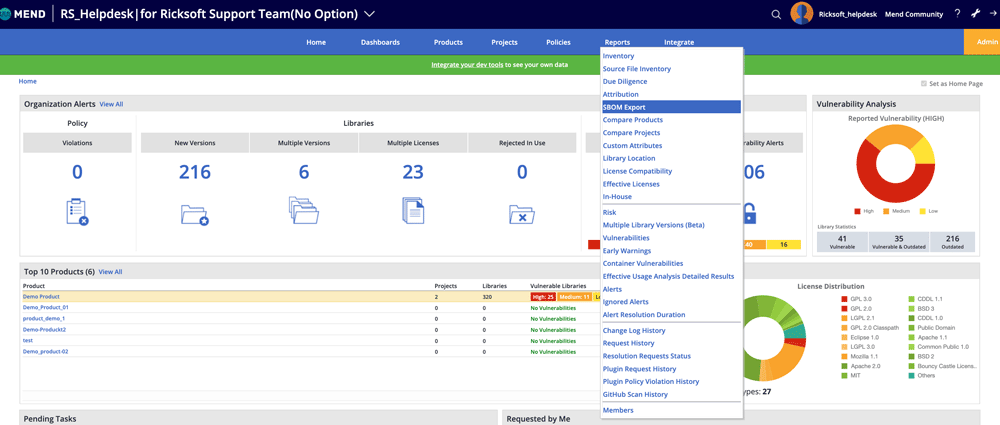The height and width of the screenshot is (425, 1000).
Task: Click the New Versions folder icon
Action: pos(195,214)
